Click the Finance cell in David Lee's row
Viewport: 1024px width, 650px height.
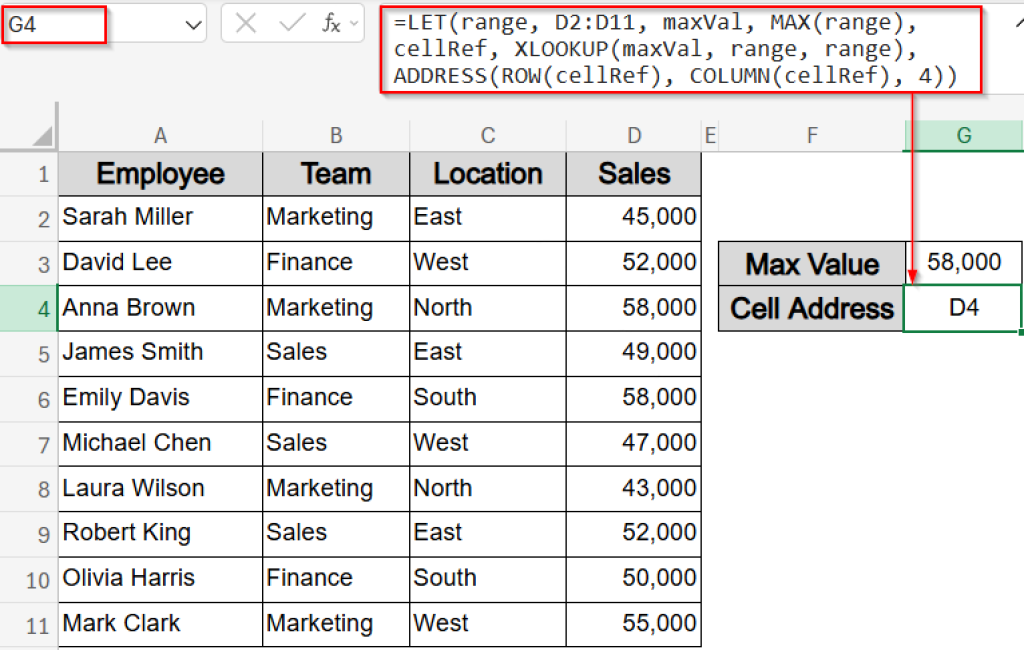(335, 263)
